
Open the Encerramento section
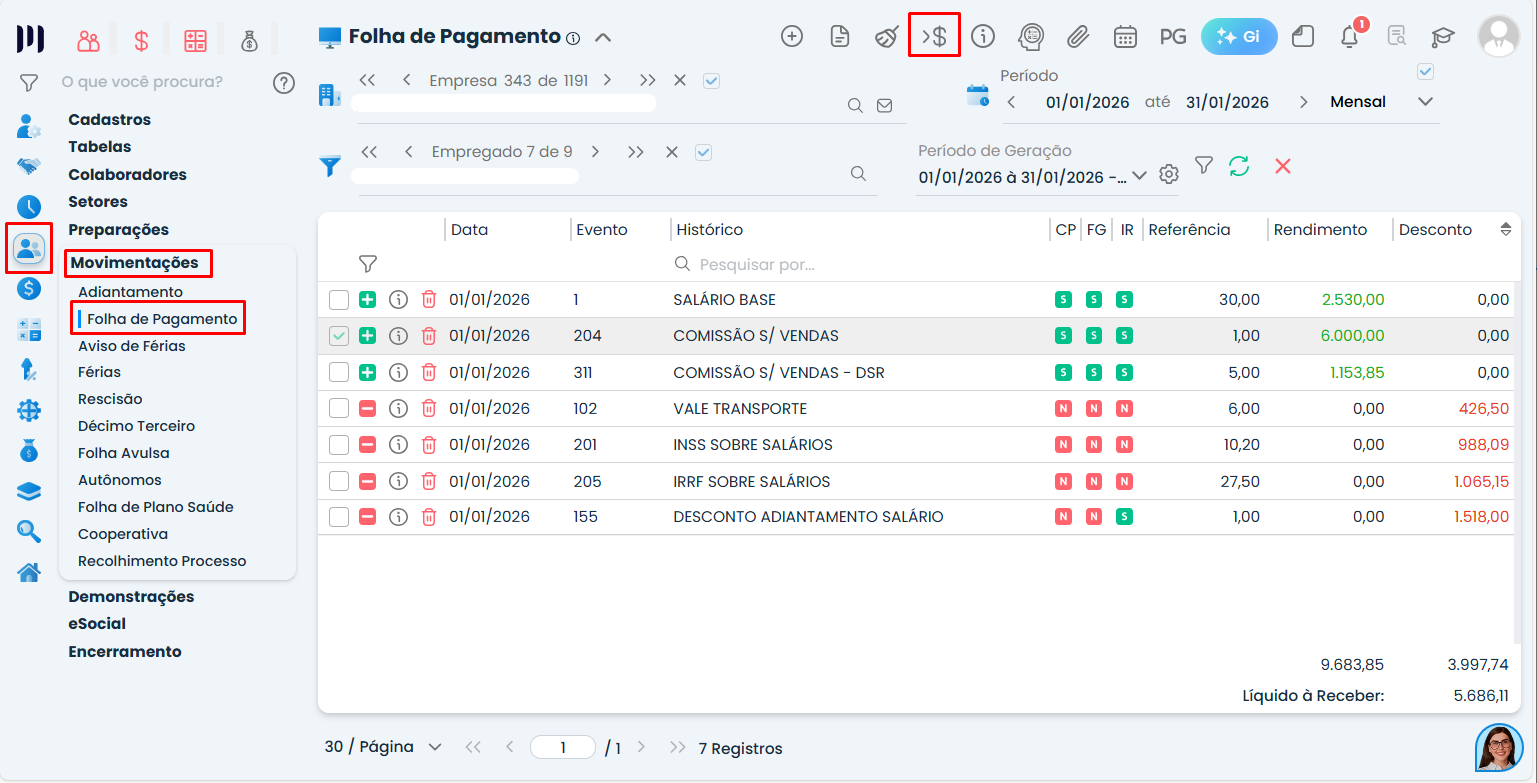(x=124, y=651)
